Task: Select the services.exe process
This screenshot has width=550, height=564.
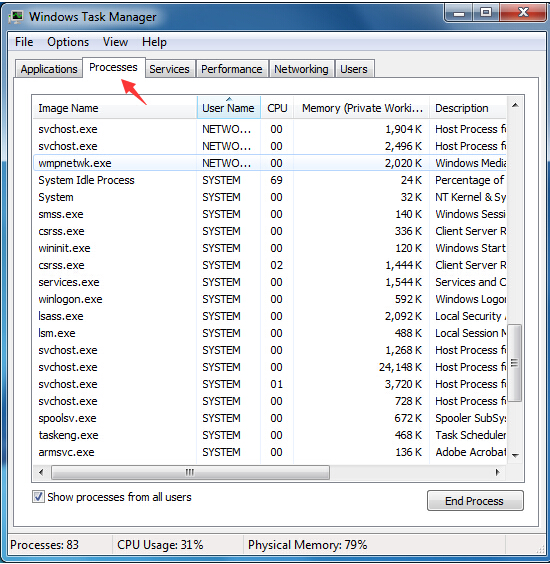Action: (x=270, y=282)
